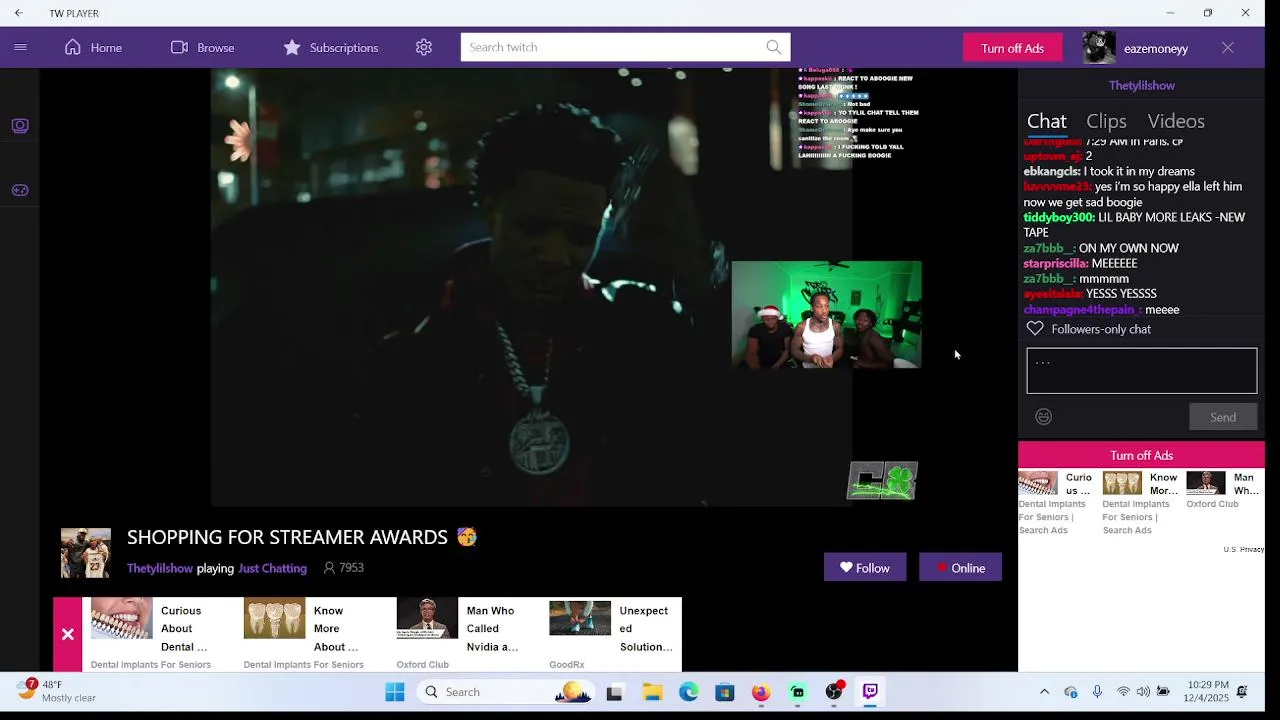Open the Thetylilshow channel link above chat
1280x720 pixels.
coord(1141,86)
